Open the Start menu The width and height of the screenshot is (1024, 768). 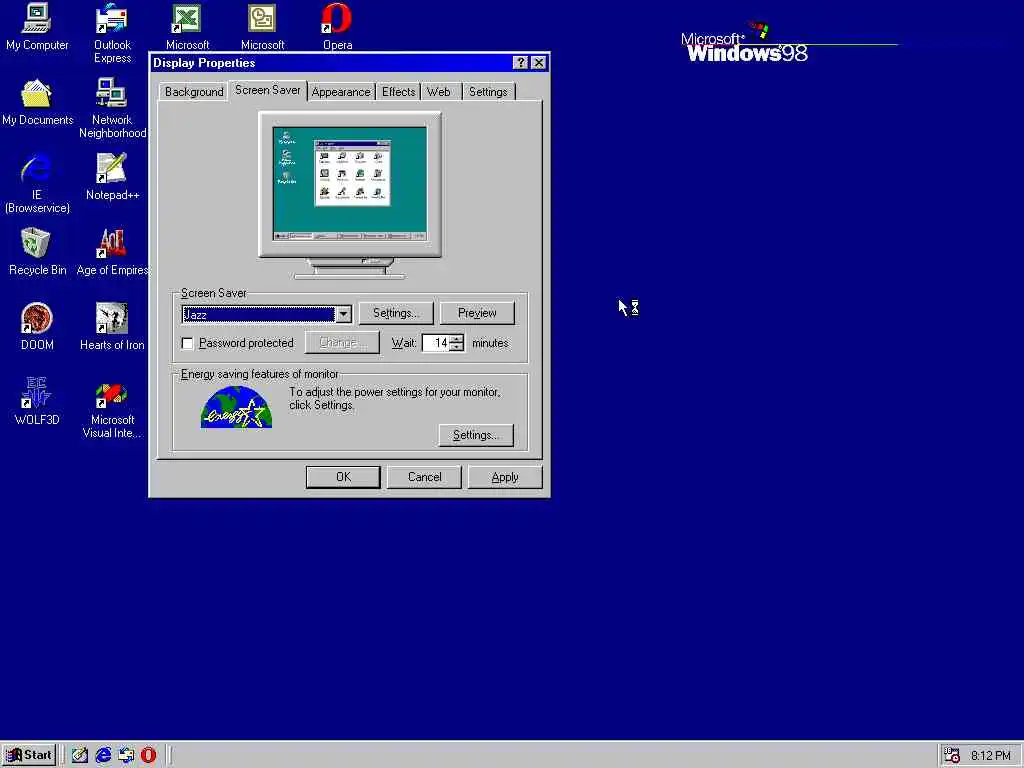(29, 755)
